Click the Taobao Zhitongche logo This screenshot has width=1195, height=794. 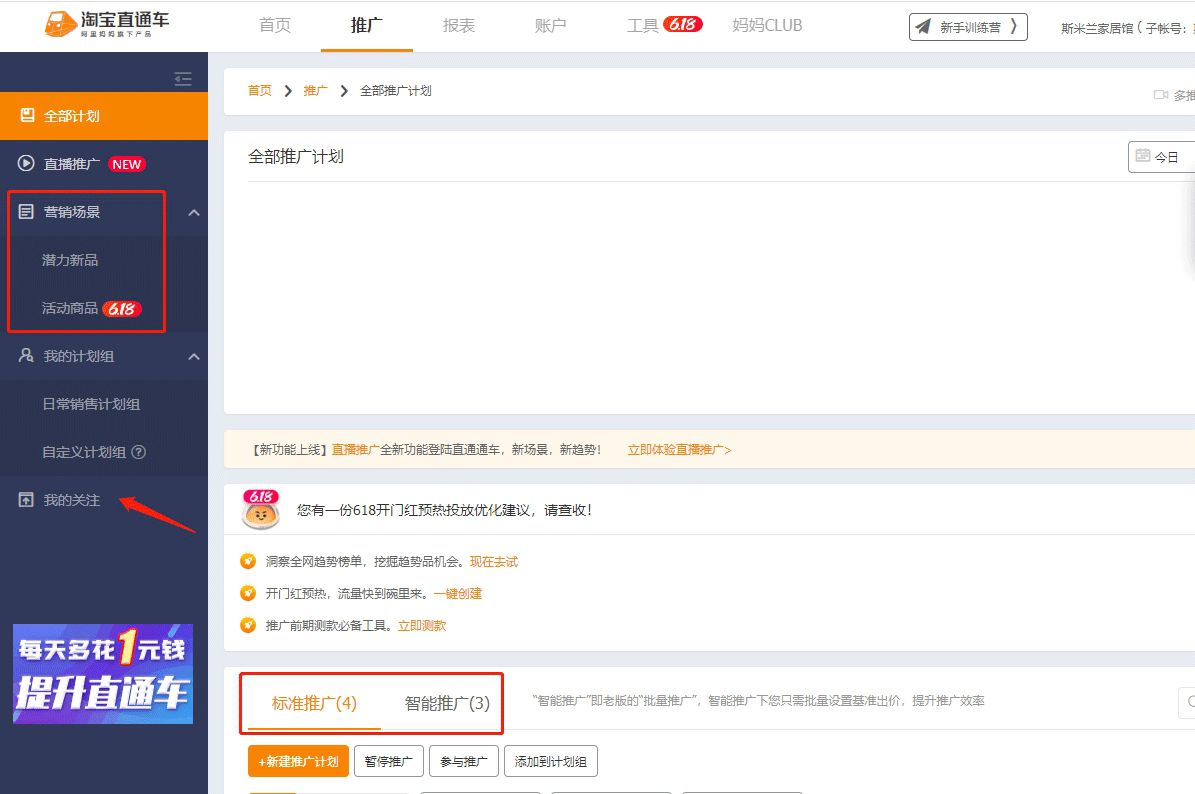tap(106, 25)
